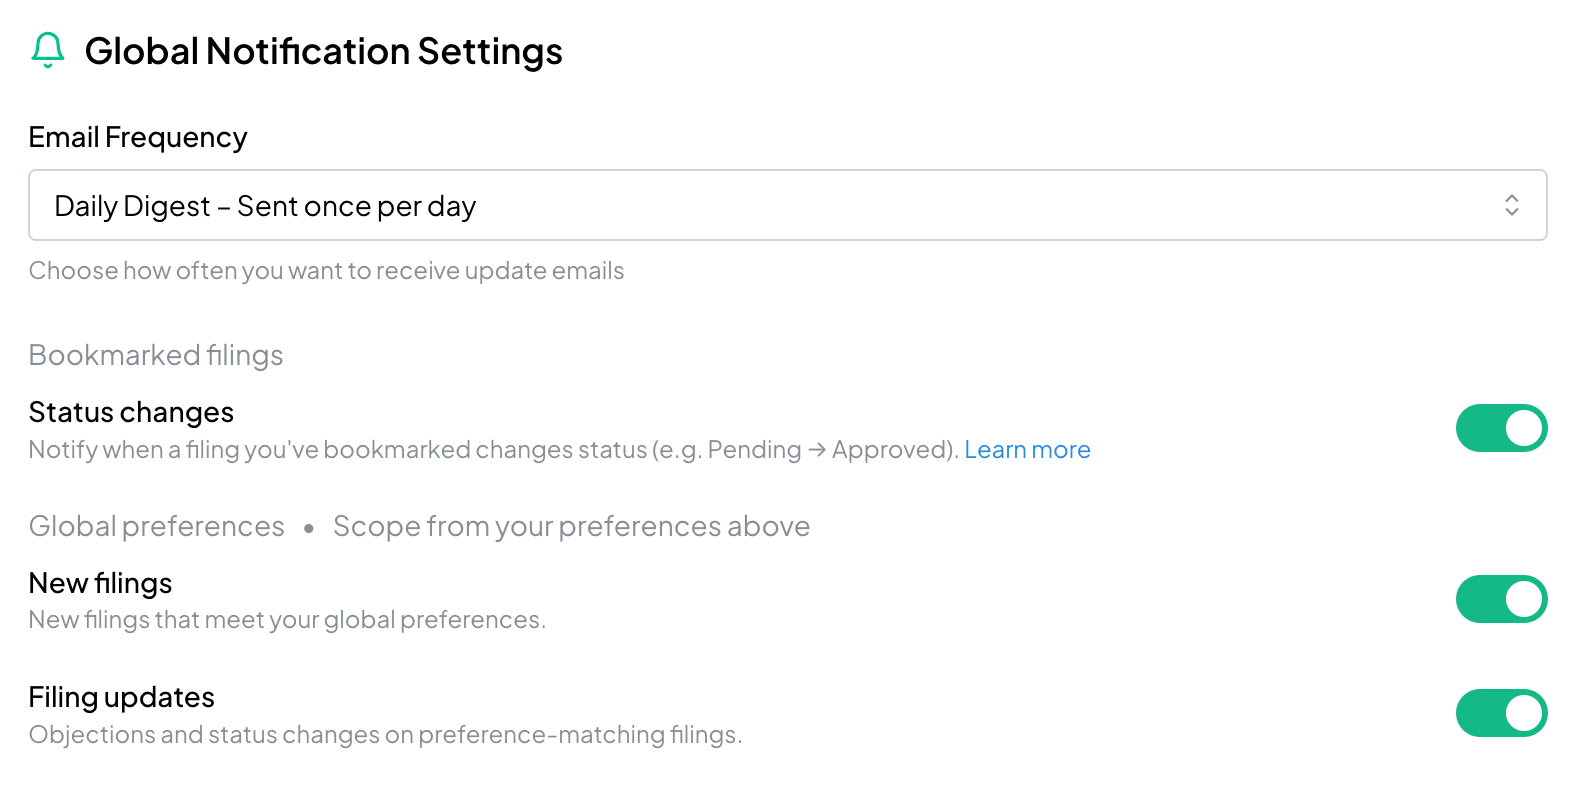
Task: Click the 'meet your global preferences' description
Action: coord(287,620)
